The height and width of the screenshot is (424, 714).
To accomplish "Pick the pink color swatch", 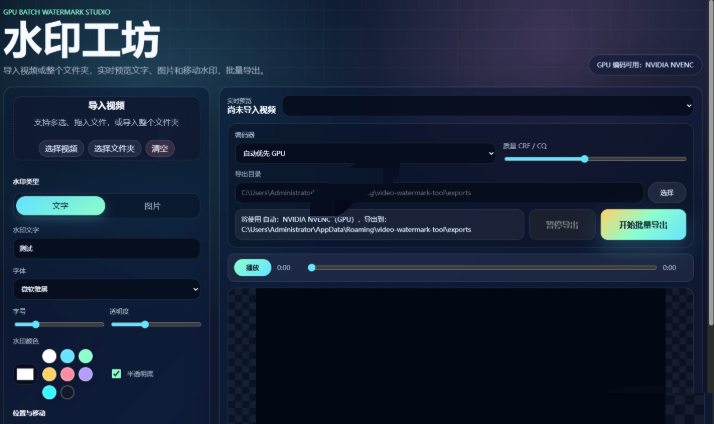I will pyautogui.click(x=67, y=374).
